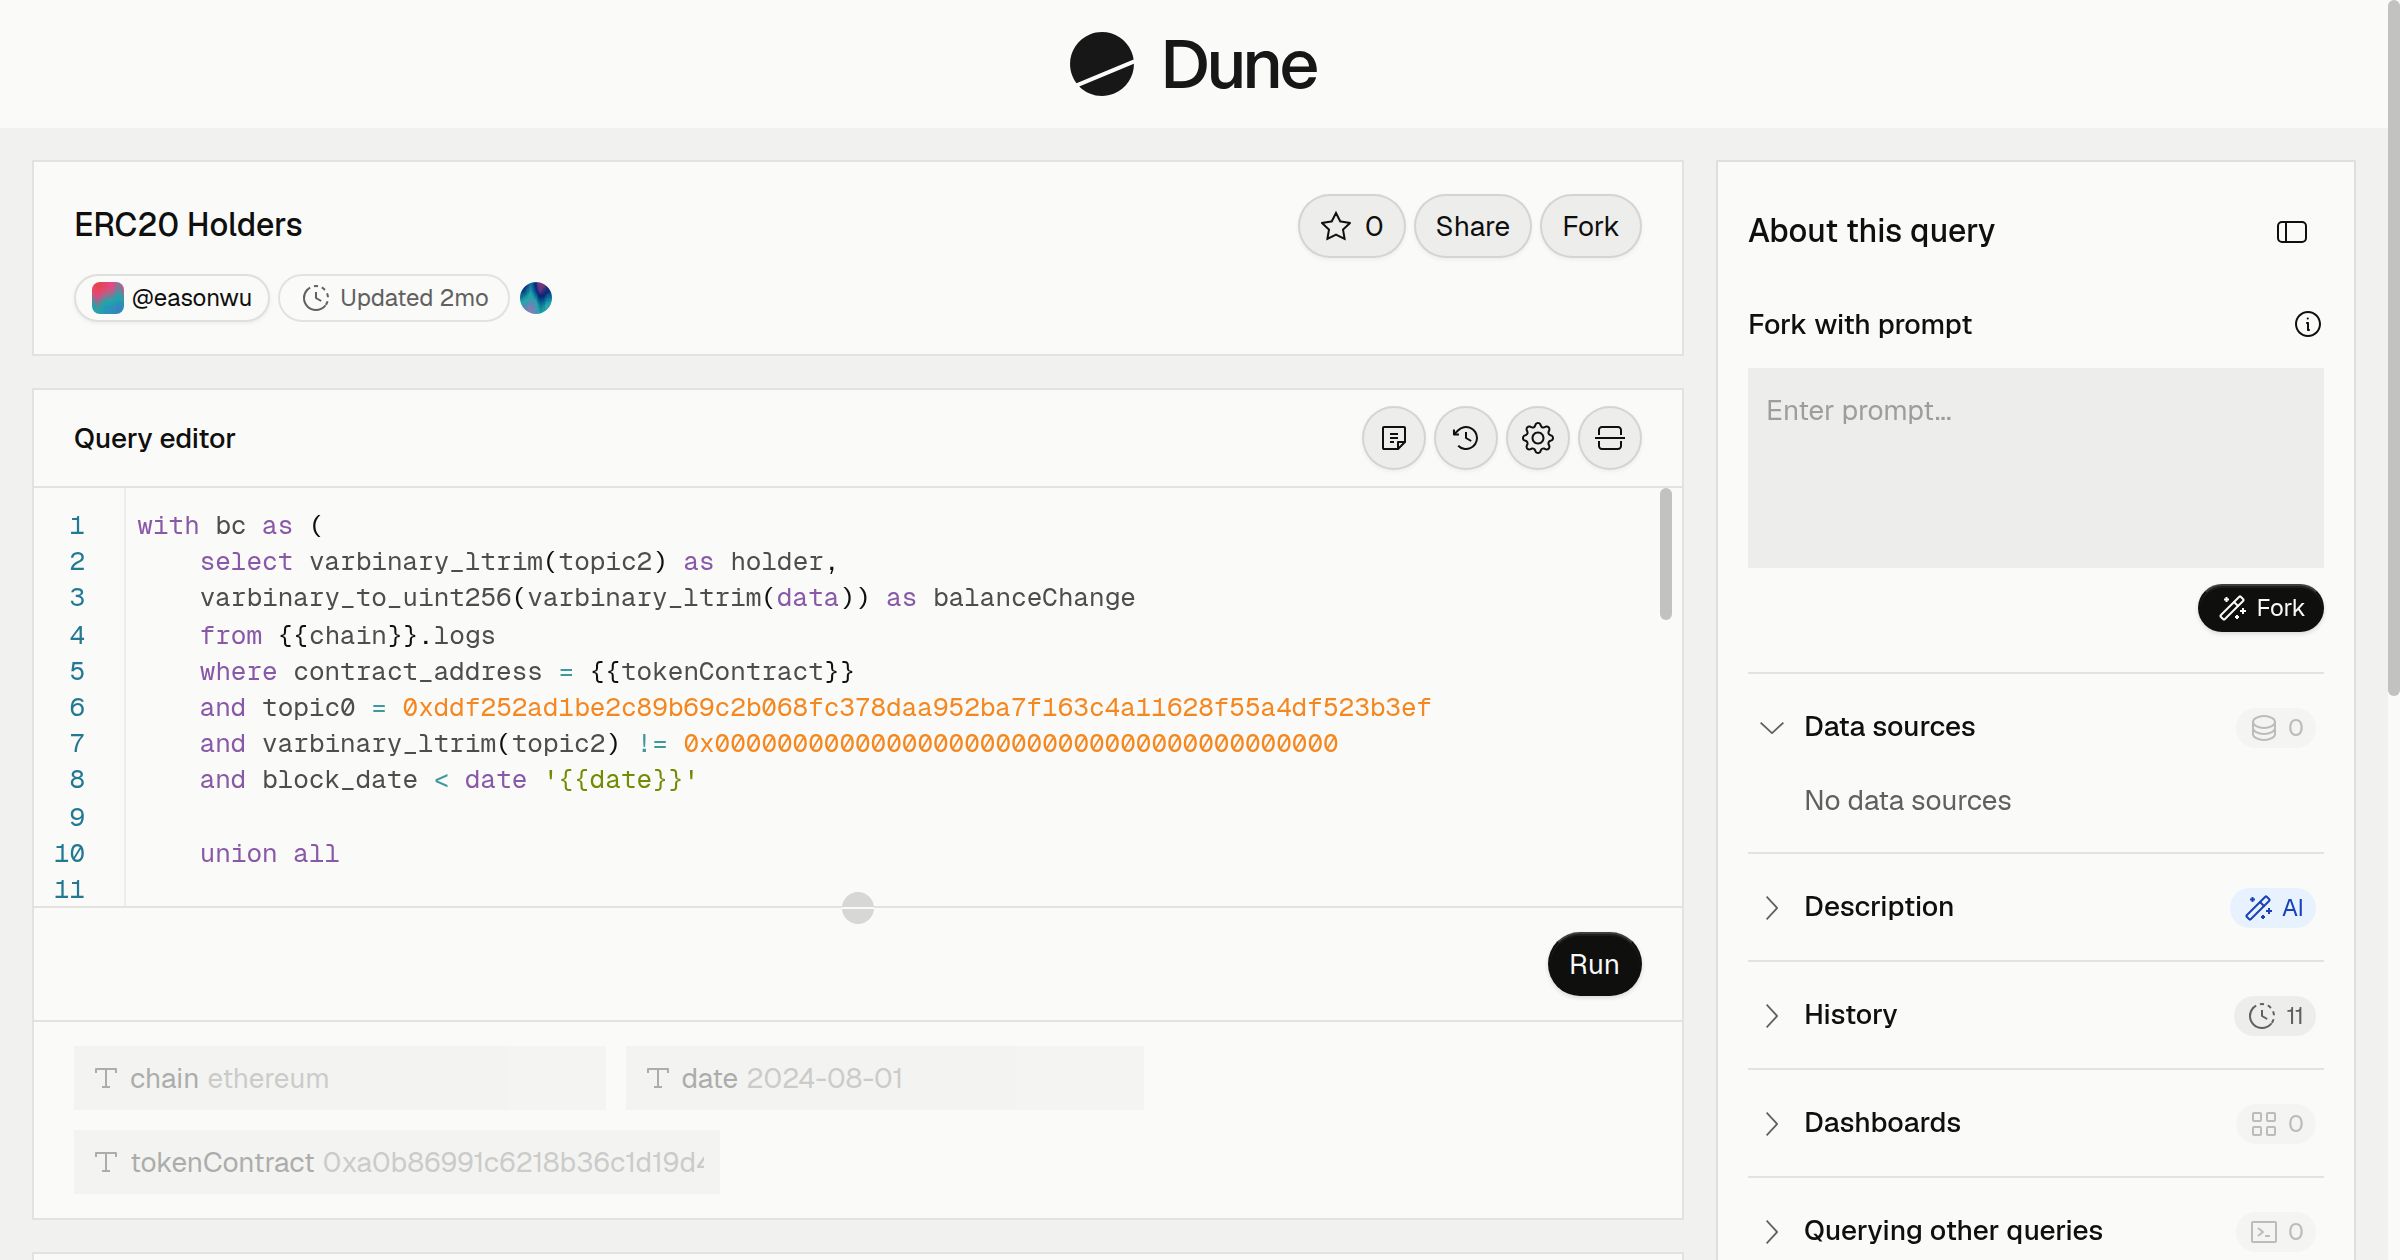Open query editor settings gear
The image size is (2400, 1260).
(x=1538, y=438)
